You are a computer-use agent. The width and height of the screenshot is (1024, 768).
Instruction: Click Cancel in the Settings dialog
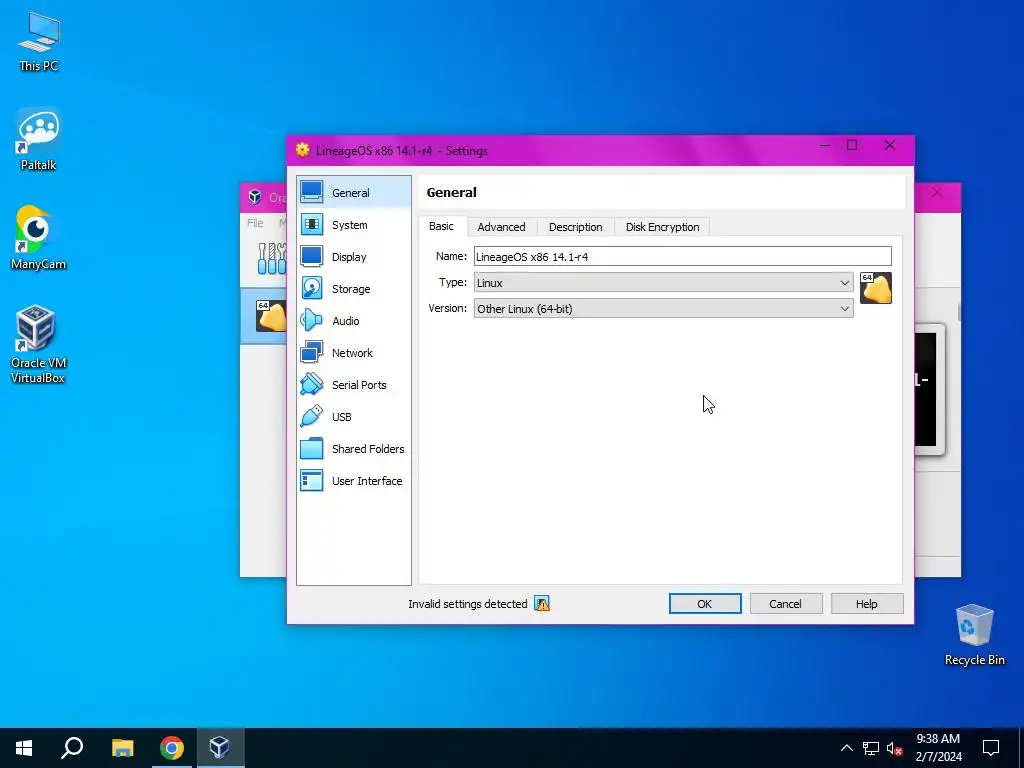[x=785, y=603]
